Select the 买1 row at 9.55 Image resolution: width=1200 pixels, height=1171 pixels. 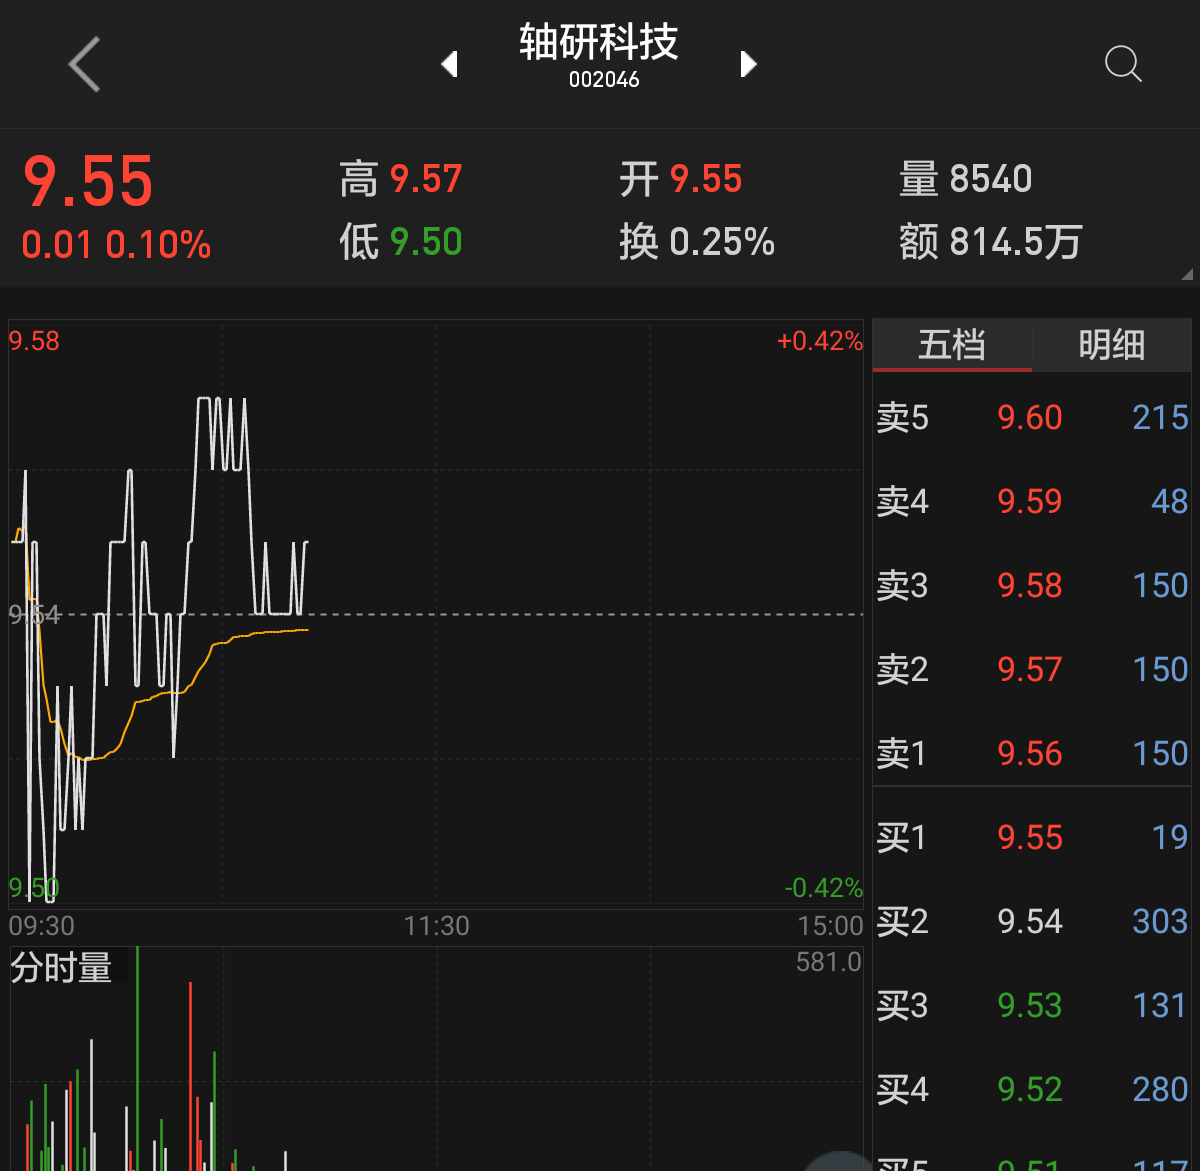point(1032,837)
